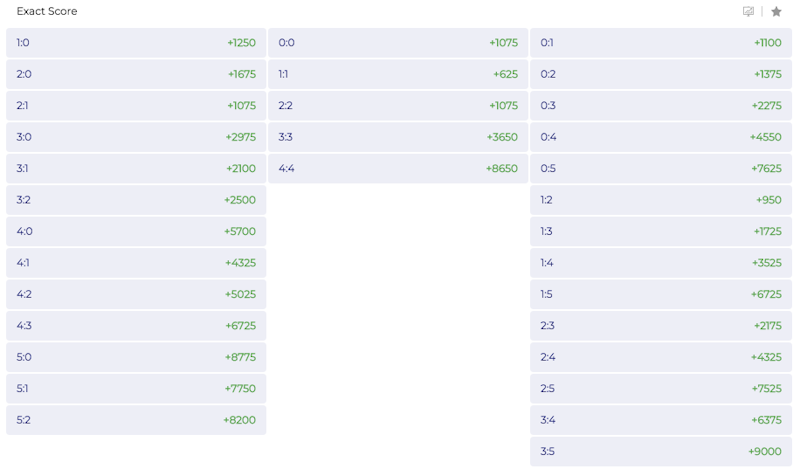Pick the 5:2 score at +8200
The image size is (800, 476).
click(x=136, y=420)
